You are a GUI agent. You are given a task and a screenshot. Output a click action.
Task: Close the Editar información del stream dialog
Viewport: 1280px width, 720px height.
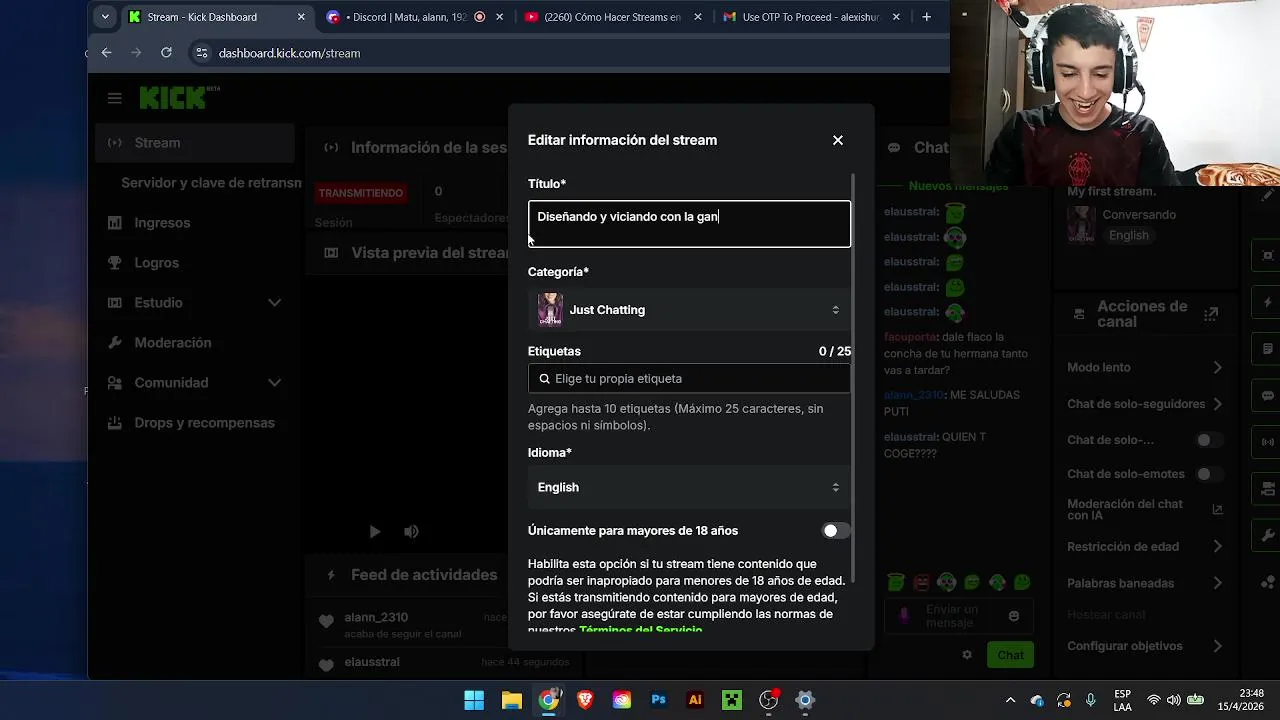pos(838,140)
